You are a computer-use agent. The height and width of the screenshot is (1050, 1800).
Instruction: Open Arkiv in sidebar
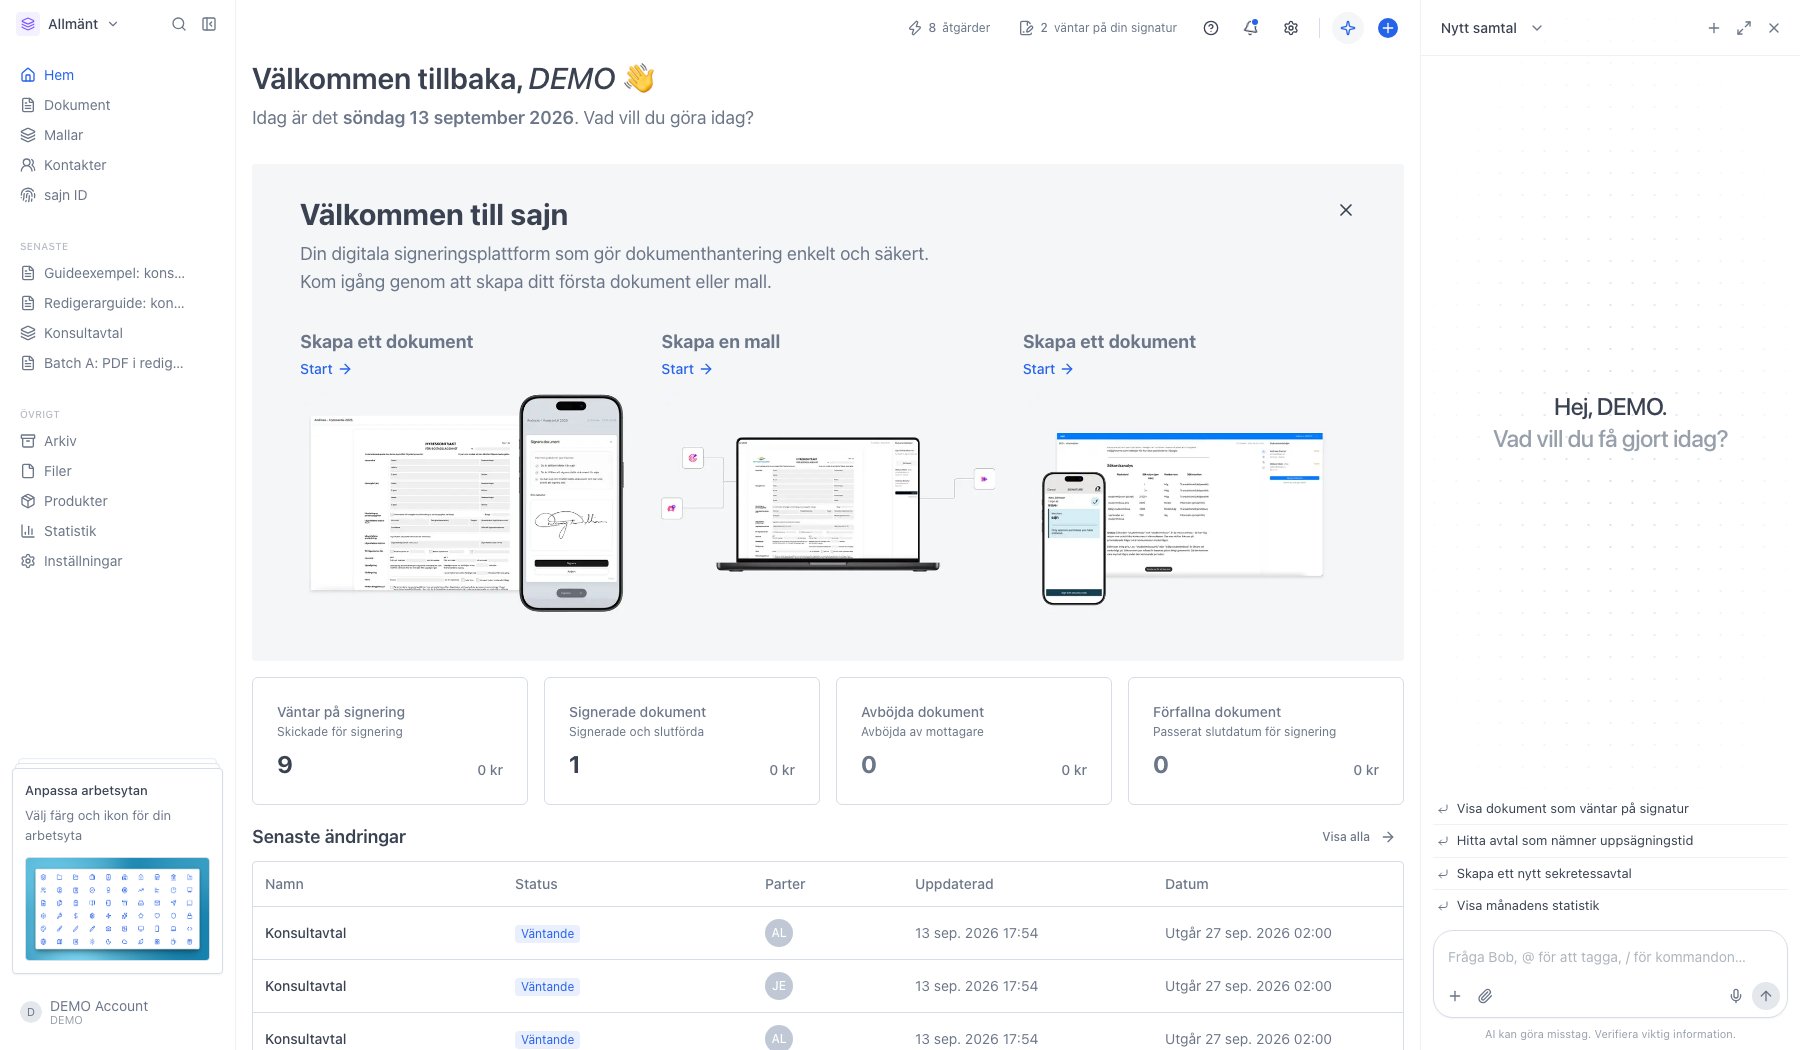click(x=117, y=441)
